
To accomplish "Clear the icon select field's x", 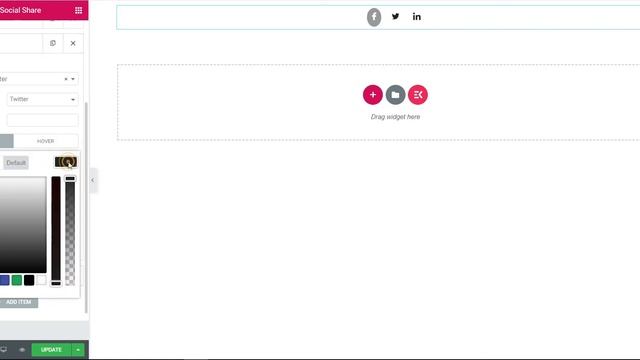I will click(x=66, y=79).
